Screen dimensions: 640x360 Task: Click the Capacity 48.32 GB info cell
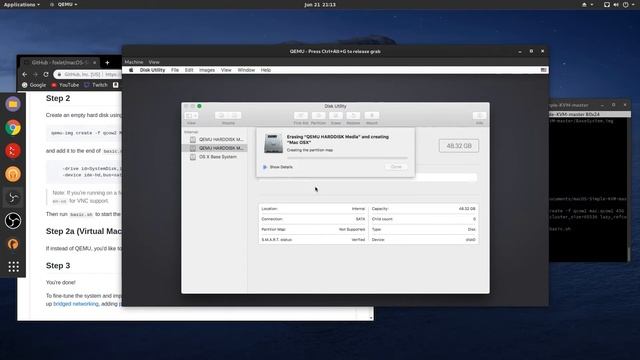(x=424, y=209)
